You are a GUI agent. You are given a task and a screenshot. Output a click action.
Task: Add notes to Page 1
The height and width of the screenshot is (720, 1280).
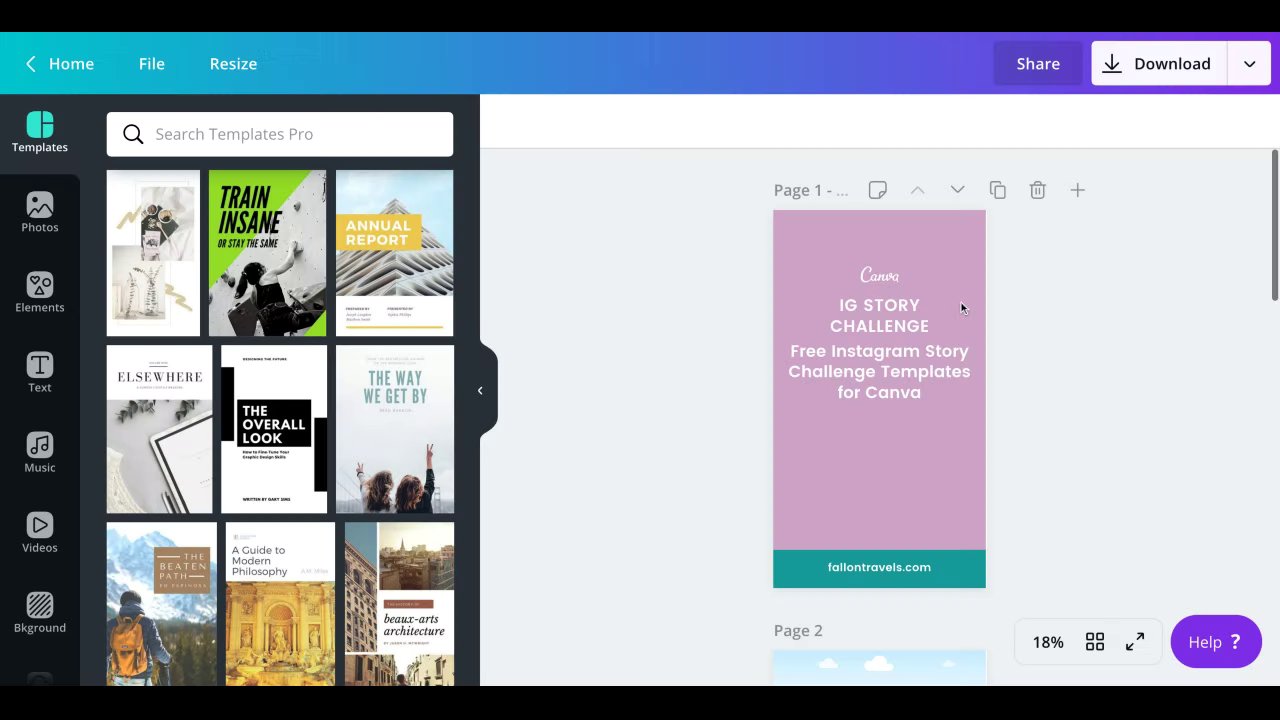click(877, 190)
